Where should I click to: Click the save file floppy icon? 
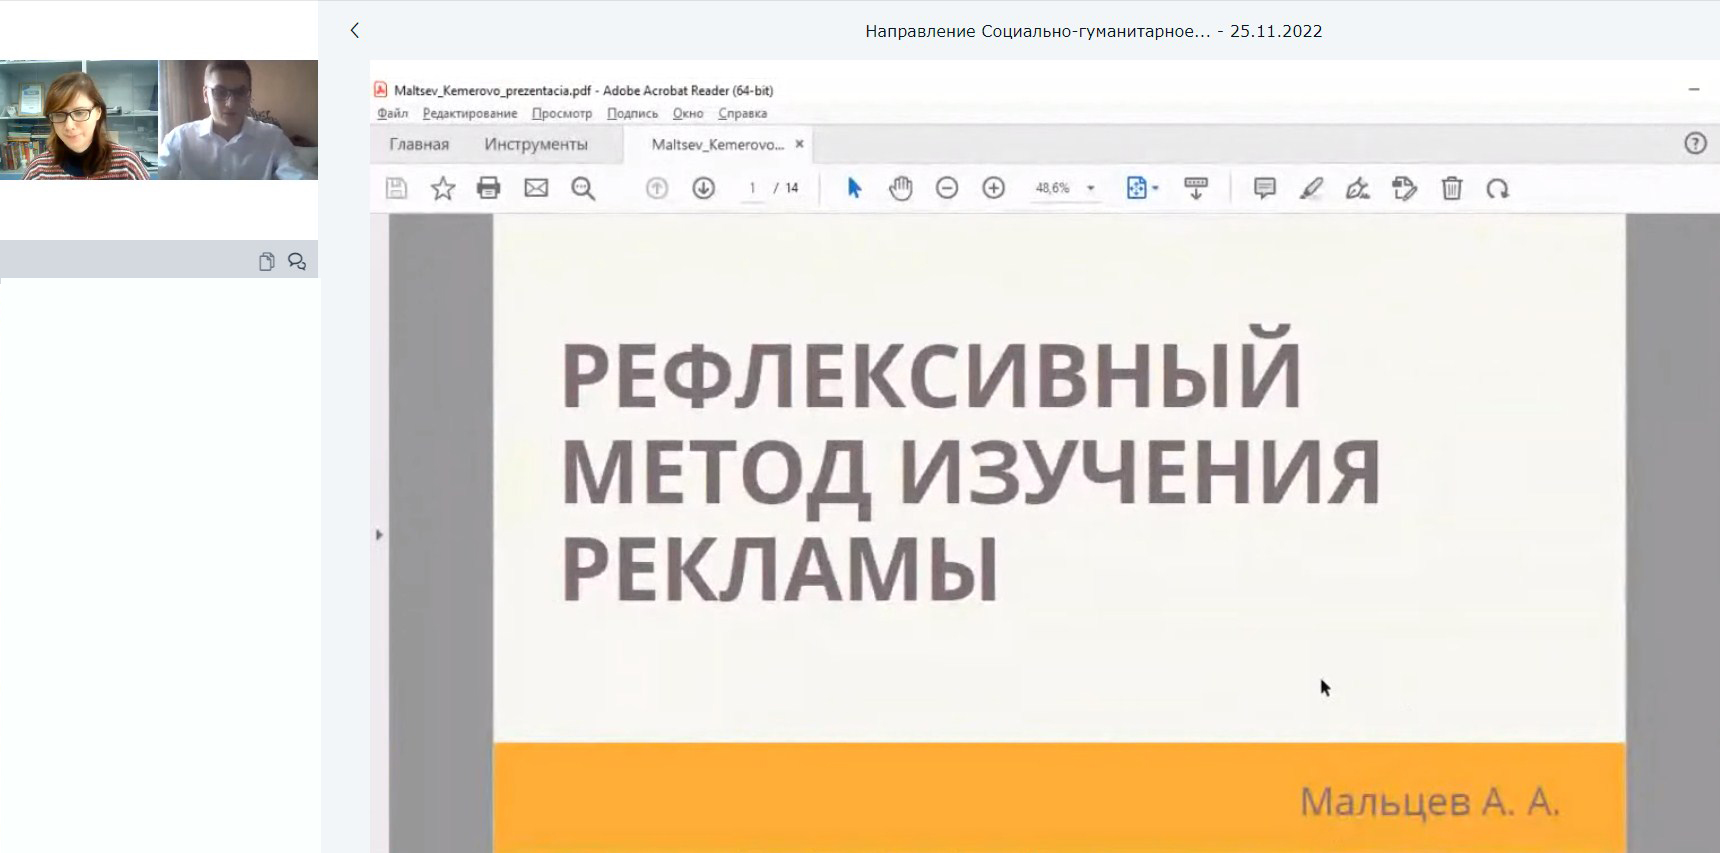(x=397, y=188)
